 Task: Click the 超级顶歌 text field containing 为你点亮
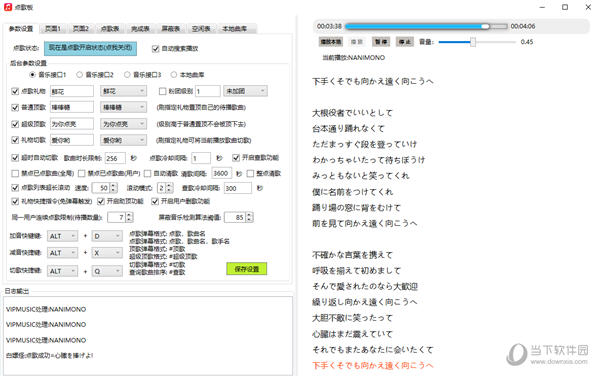click(x=72, y=124)
